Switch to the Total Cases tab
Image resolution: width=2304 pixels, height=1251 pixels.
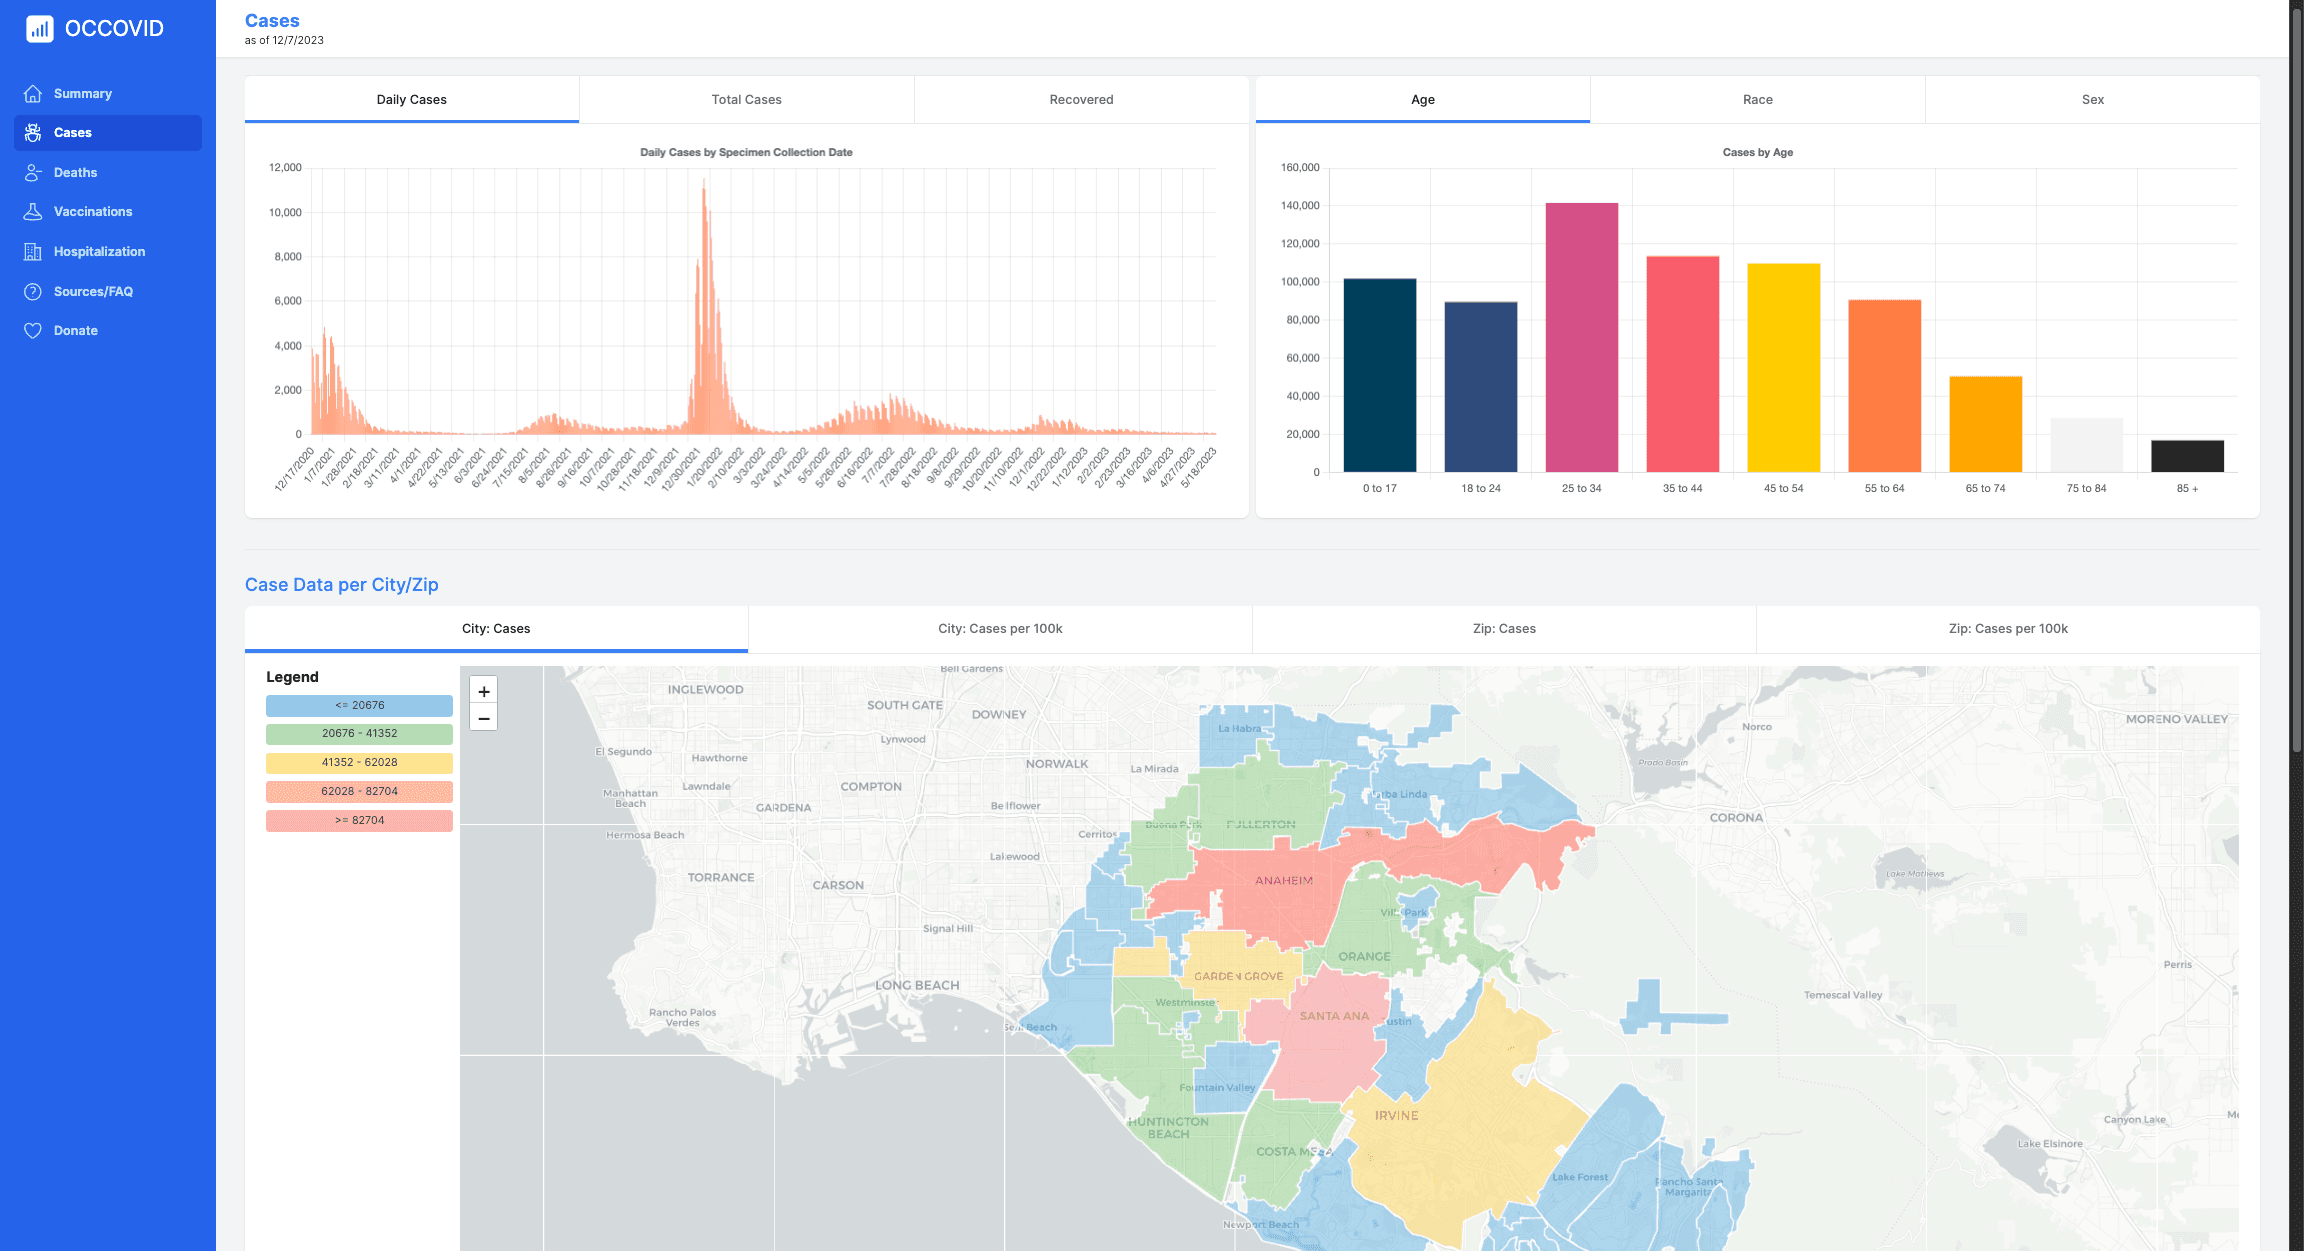click(x=746, y=100)
